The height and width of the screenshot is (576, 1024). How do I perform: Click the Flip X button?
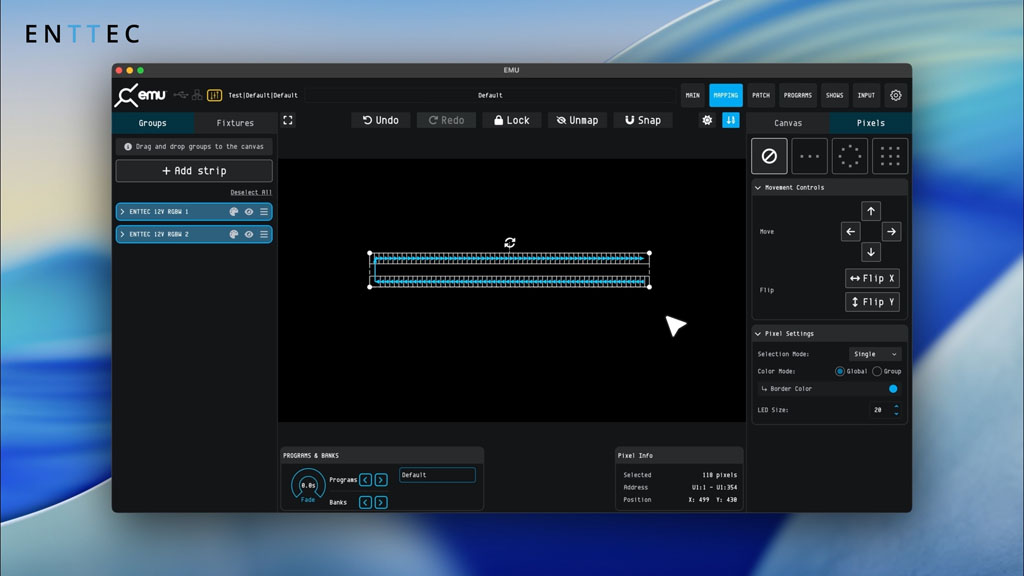[x=872, y=278]
